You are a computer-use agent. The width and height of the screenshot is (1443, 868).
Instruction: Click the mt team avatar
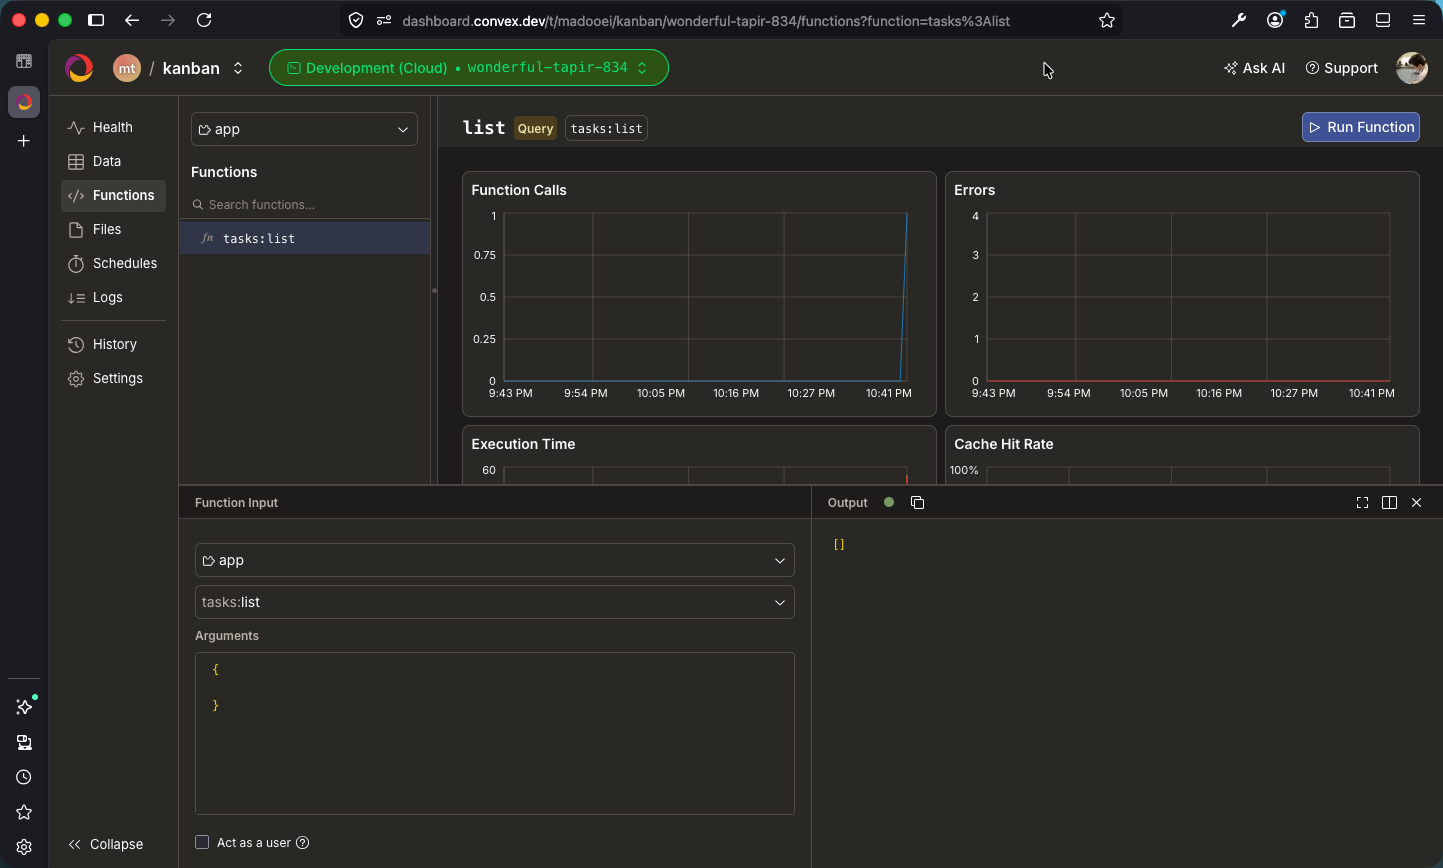pos(126,68)
